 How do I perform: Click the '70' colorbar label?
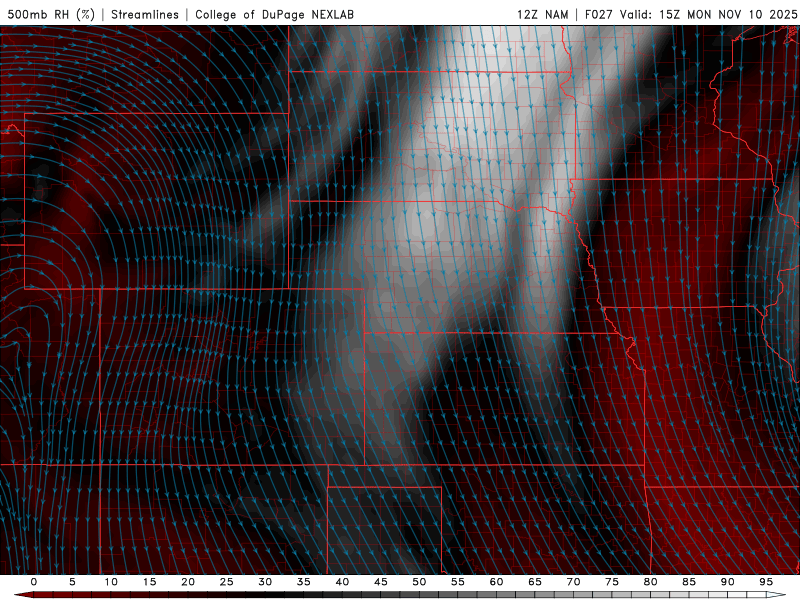[573, 582]
